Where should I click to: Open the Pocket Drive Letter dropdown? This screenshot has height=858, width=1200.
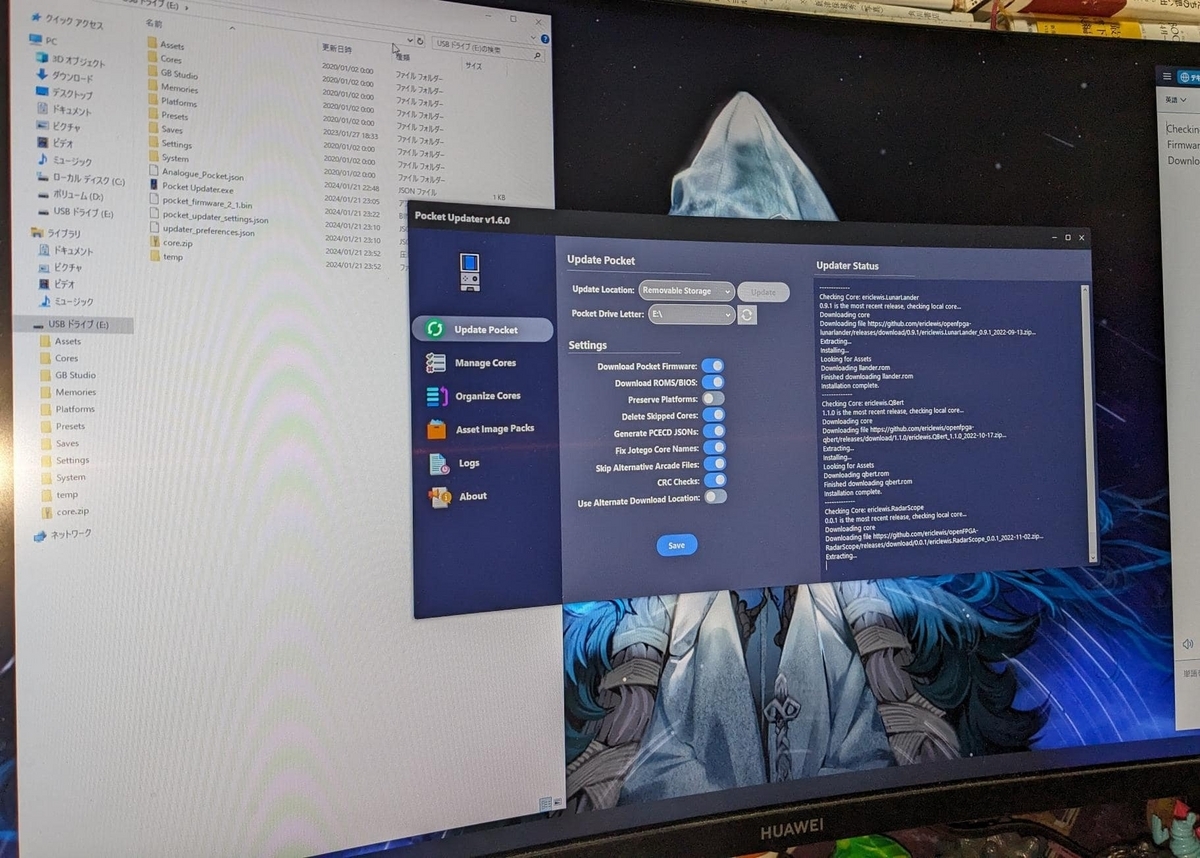click(x=691, y=314)
